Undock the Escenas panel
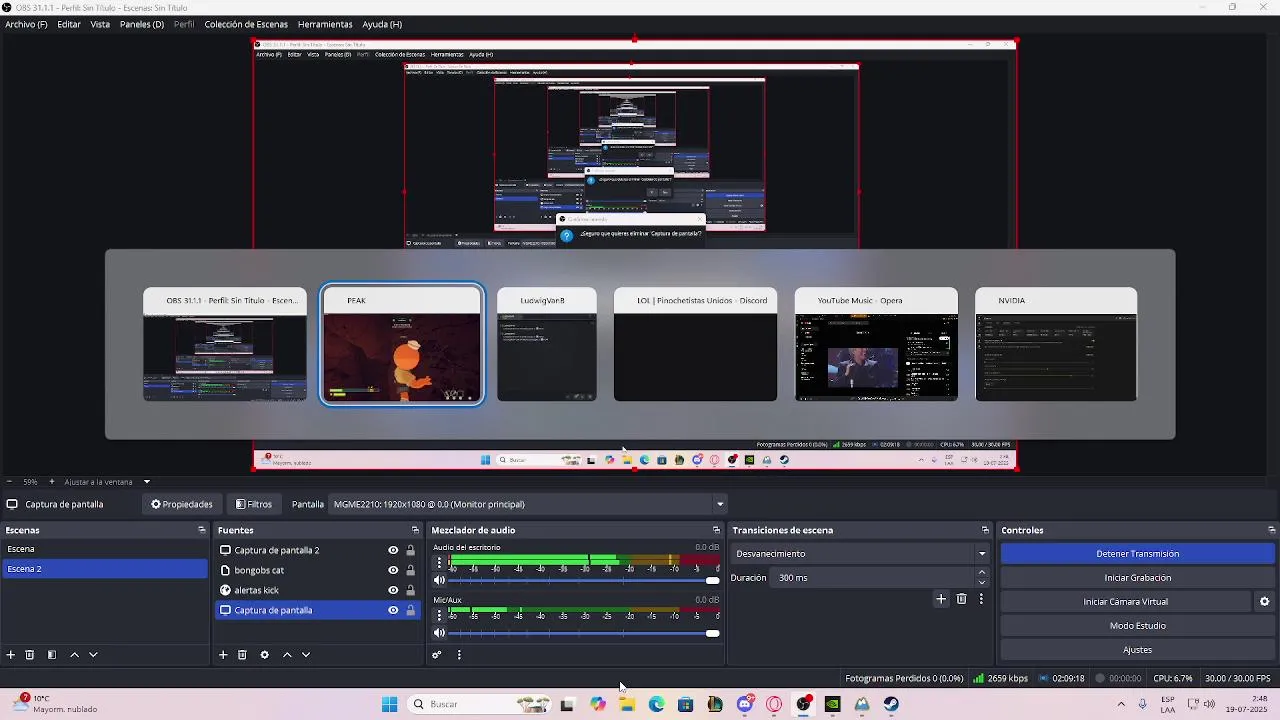Viewport: 1280px width, 720px height. click(x=202, y=530)
